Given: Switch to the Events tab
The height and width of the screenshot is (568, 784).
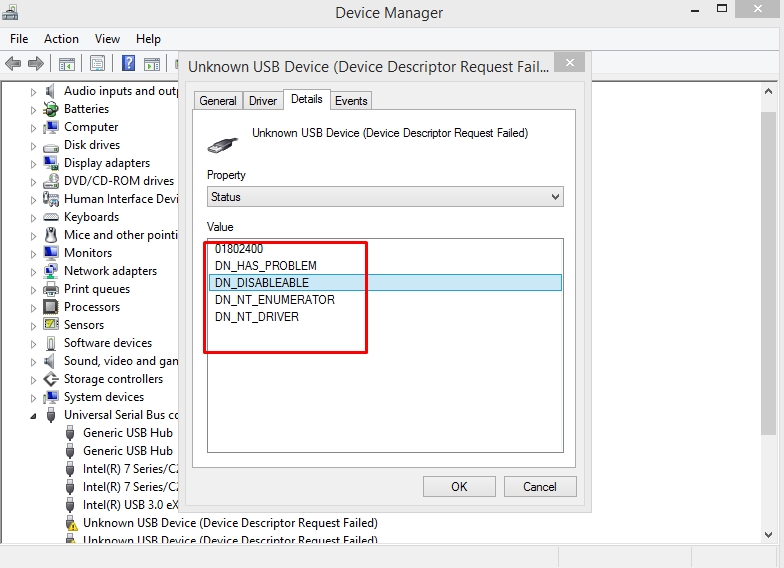Looking at the screenshot, I should pyautogui.click(x=351, y=101).
